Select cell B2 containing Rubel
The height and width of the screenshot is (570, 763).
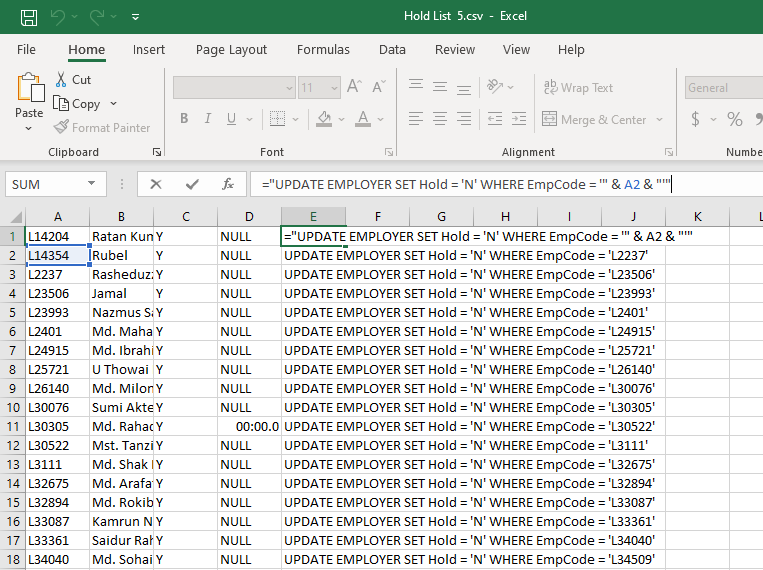pyautogui.click(x=121, y=255)
